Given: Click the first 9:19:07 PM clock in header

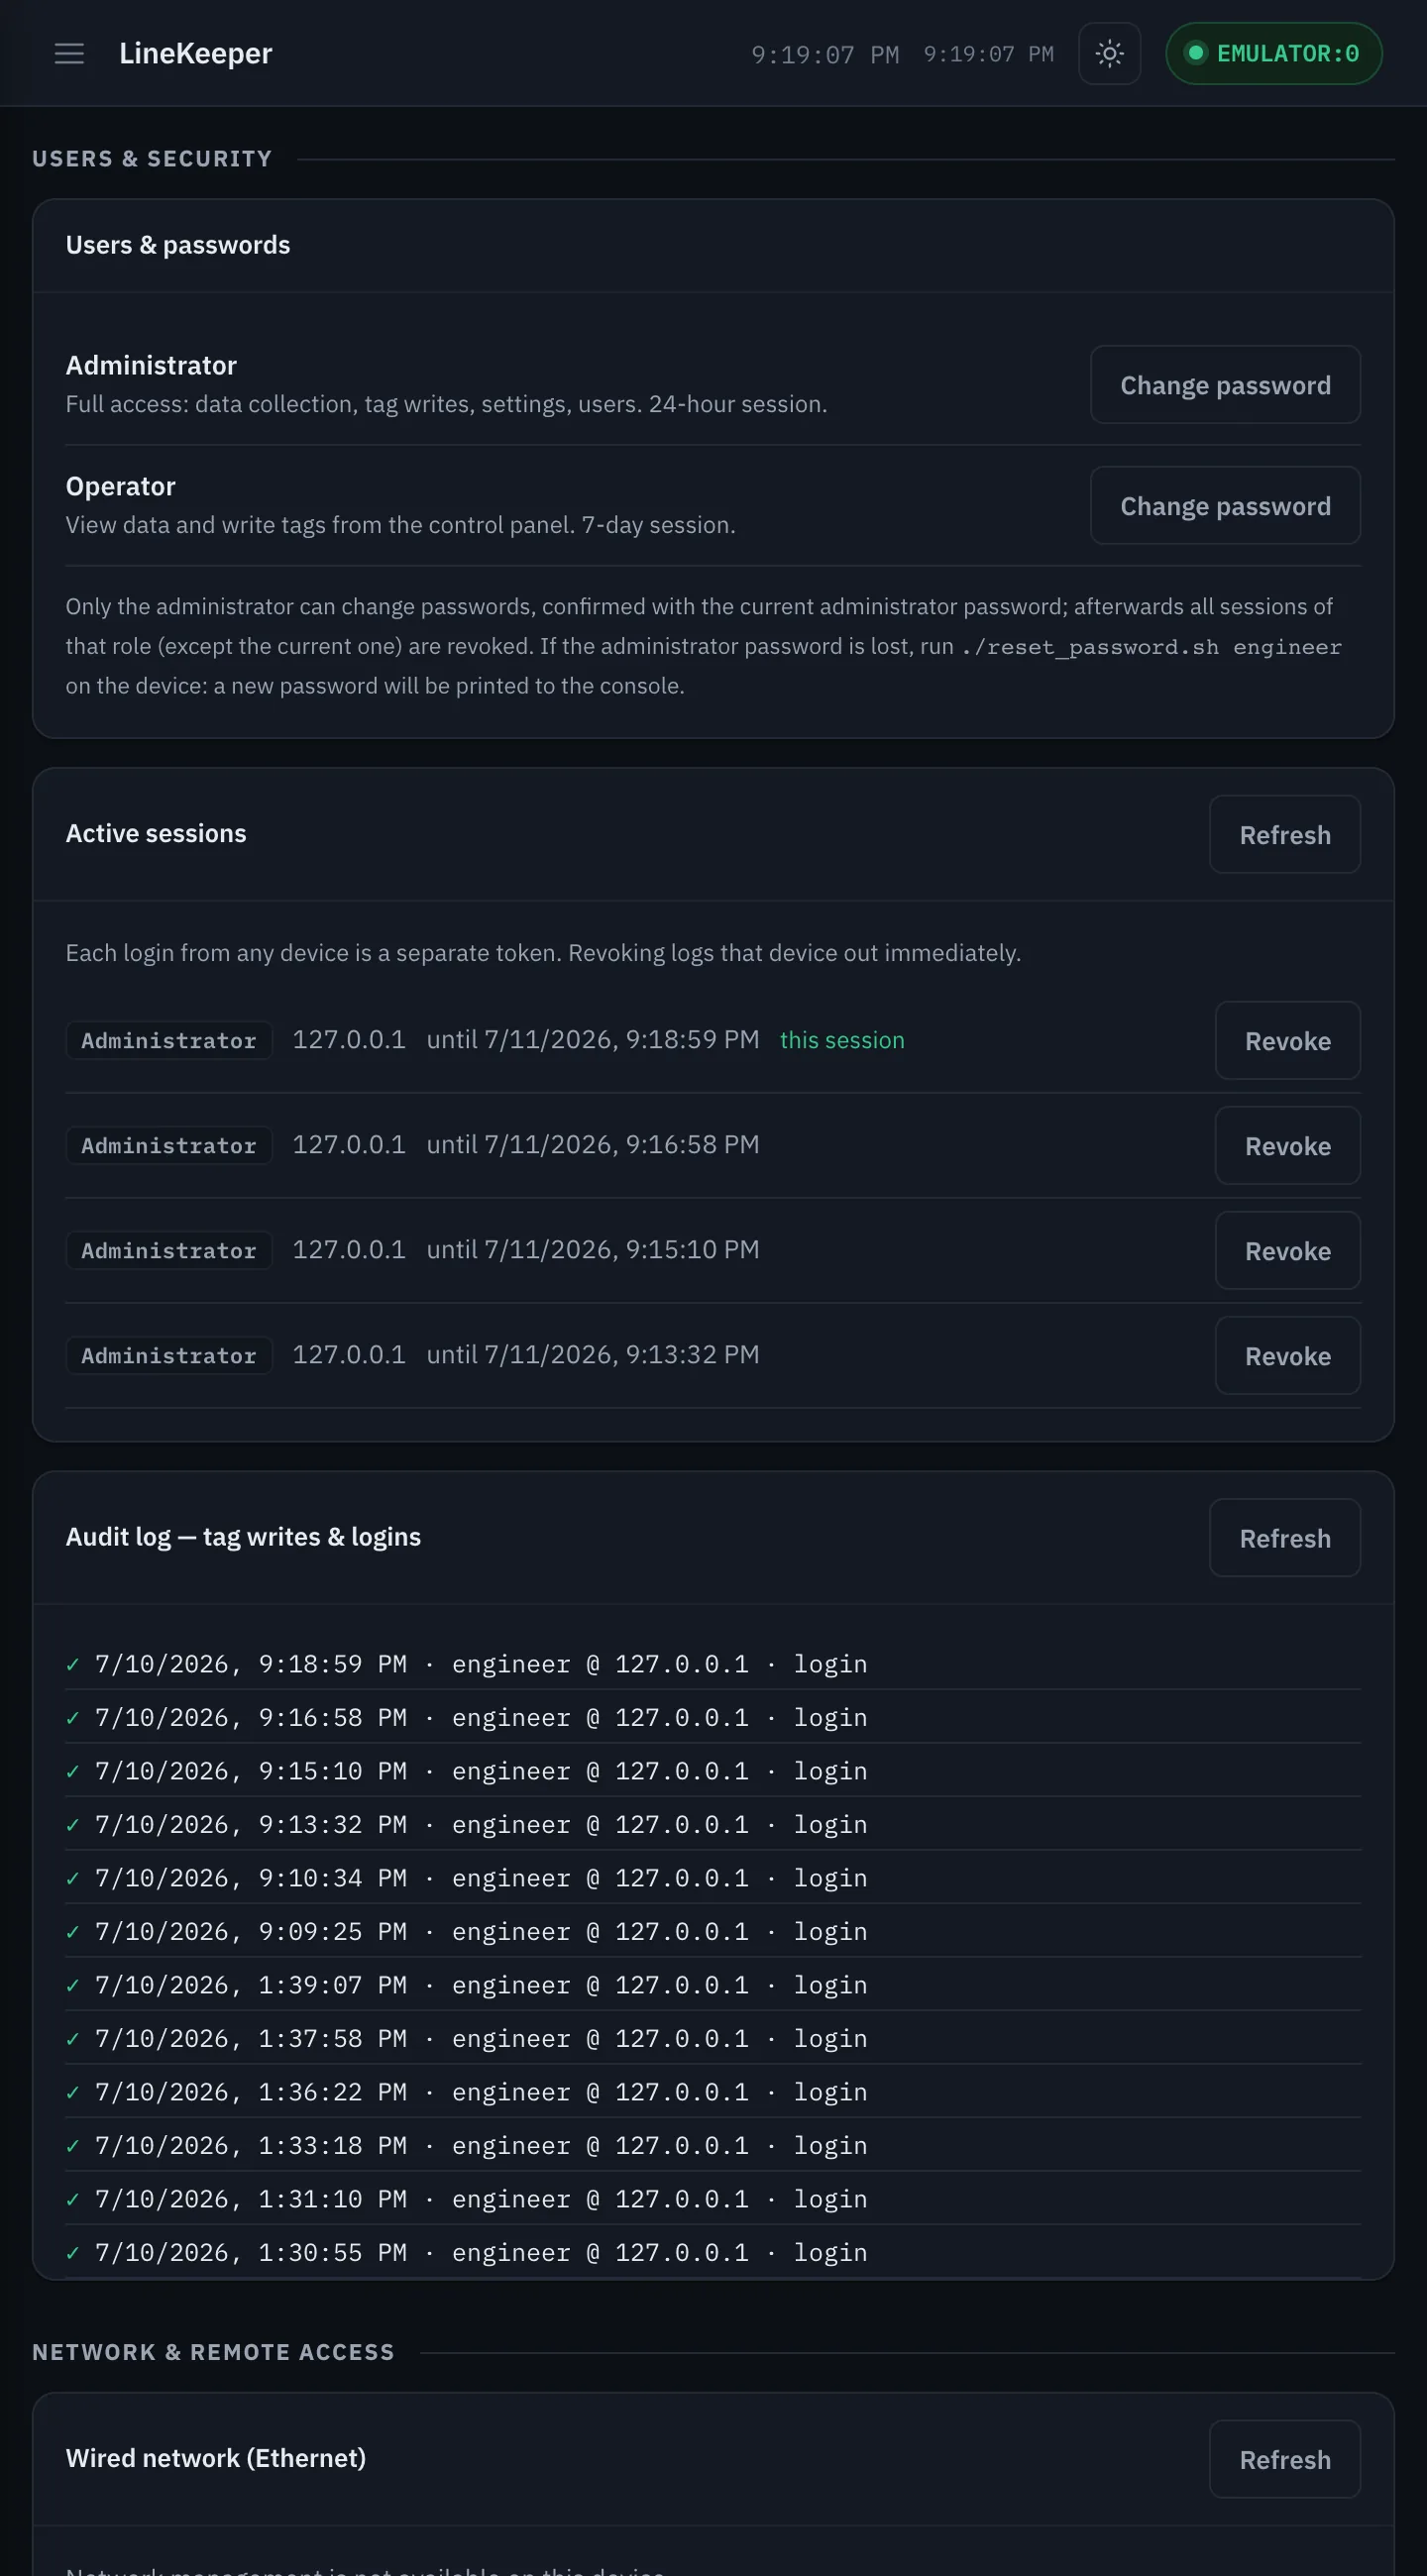Looking at the screenshot, I should coord(825,54).
